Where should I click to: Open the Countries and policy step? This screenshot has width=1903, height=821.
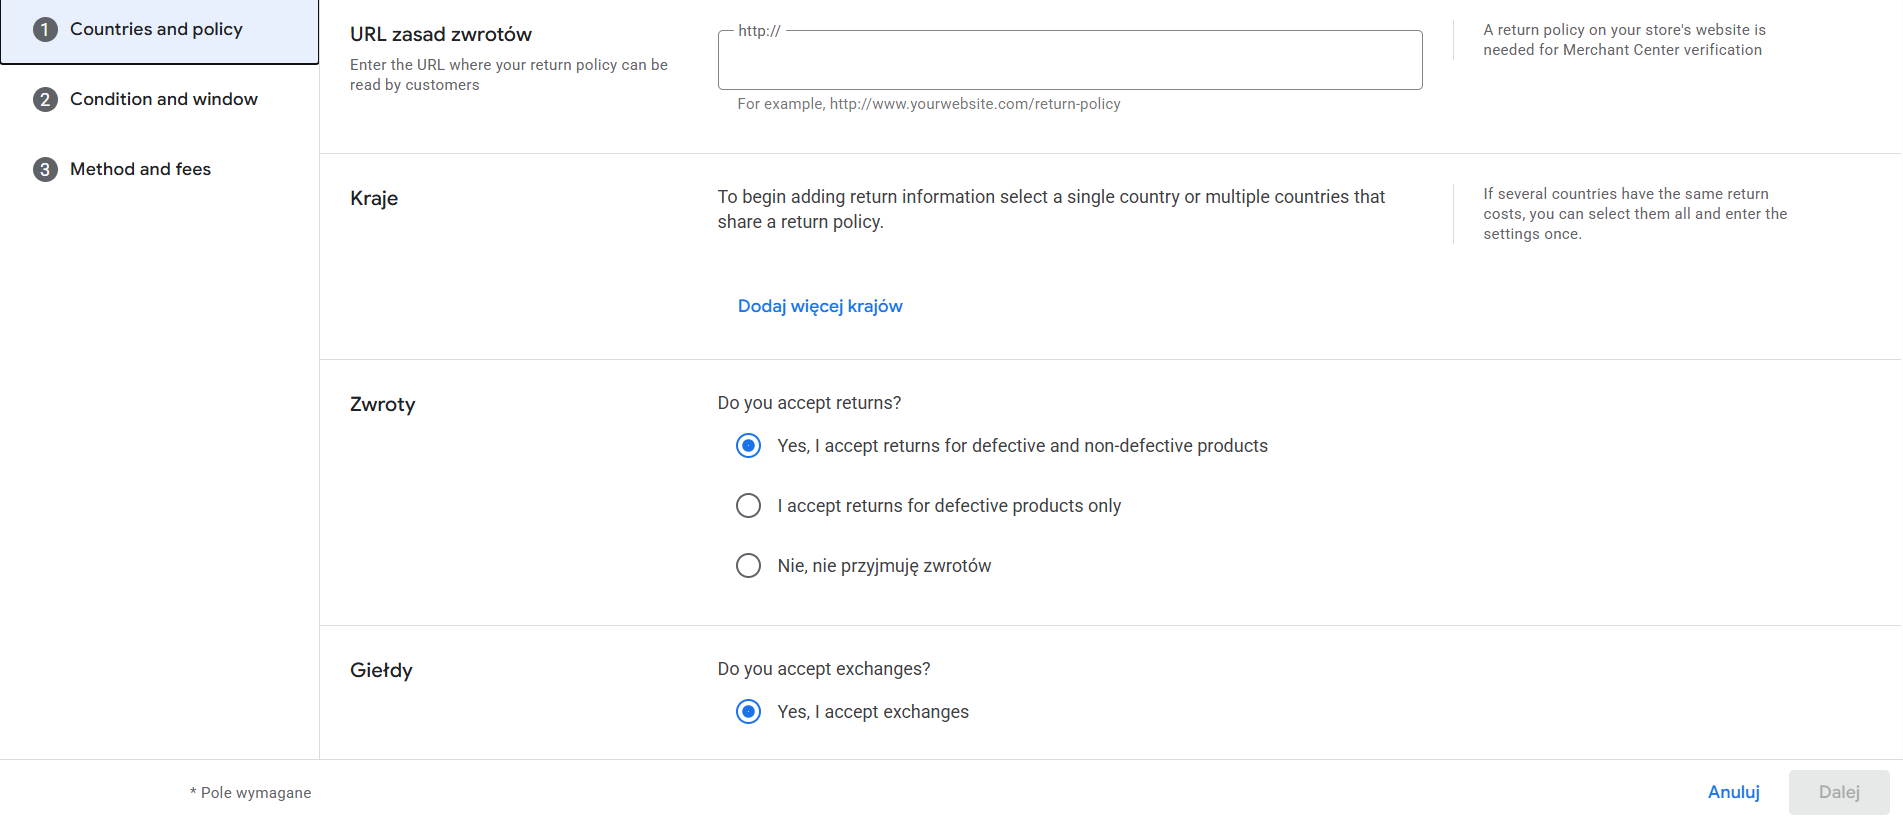point(159,30)
